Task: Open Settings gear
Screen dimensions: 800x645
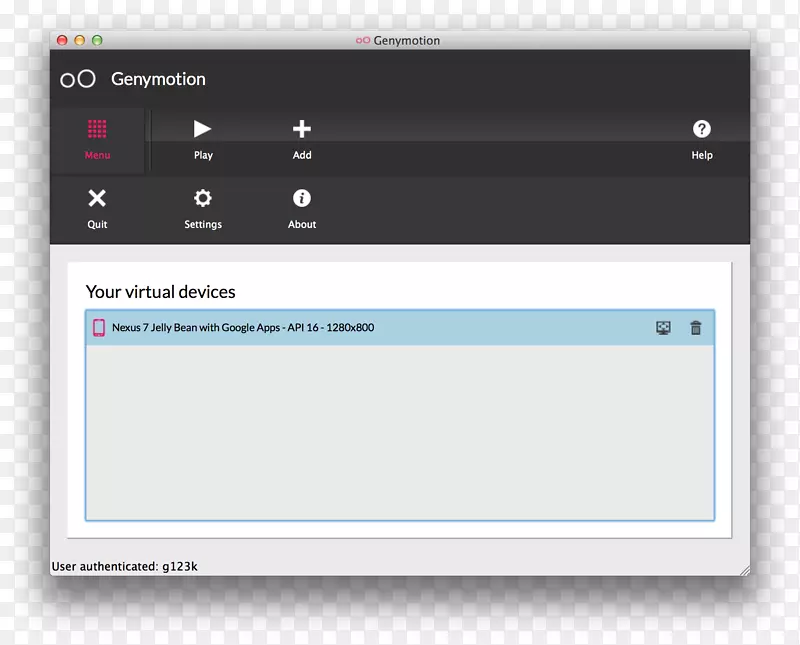Action: click(x=203, y=209)
